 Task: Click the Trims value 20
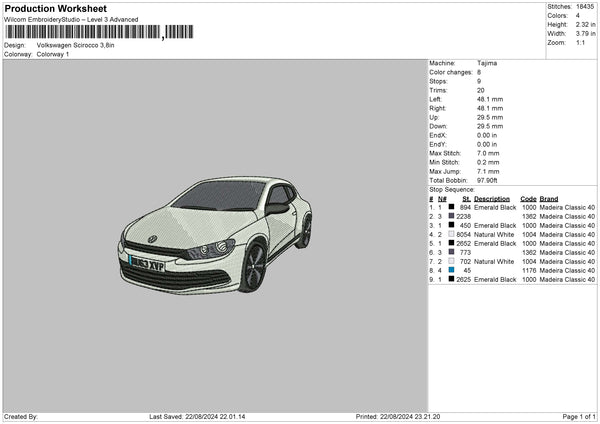(x=481, y=90)
